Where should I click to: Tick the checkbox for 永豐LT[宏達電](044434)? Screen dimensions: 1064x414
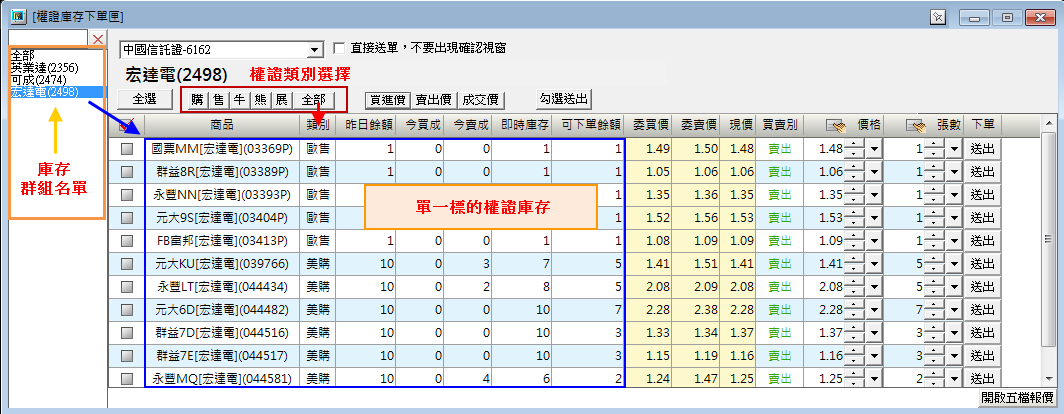pyautogui.click(x=127, y=287)
